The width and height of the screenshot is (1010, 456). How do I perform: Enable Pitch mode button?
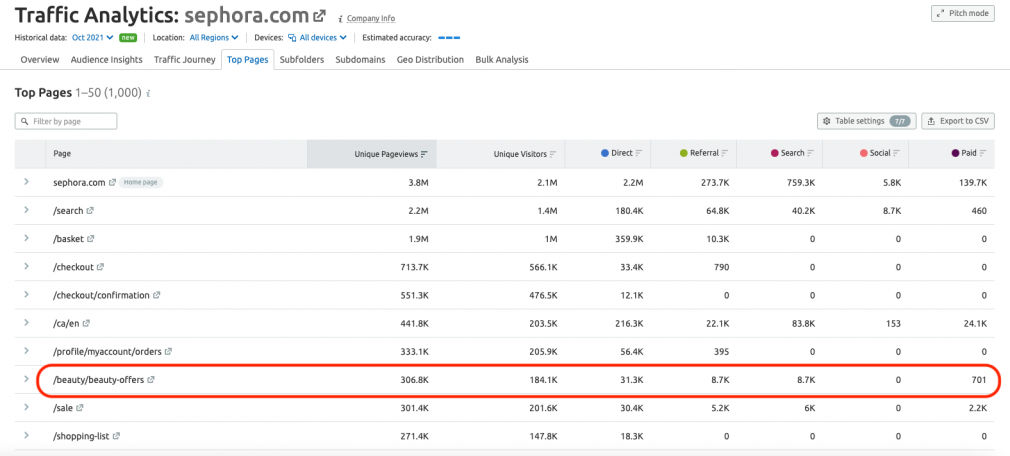pyautogui.click(x=962, y=13)
